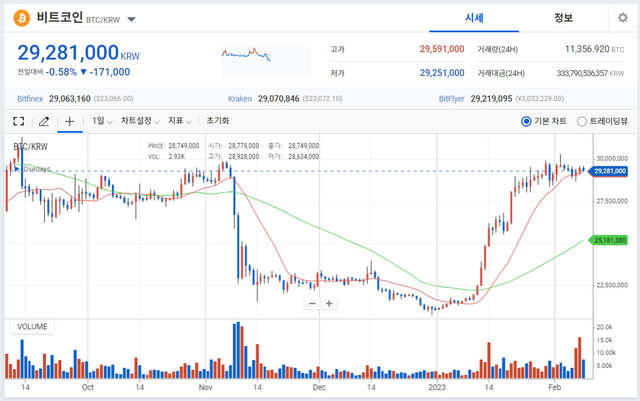Select the 기본 차트 radio option
The height and width of the screenshot is (401, 640).
click(544, 121)
